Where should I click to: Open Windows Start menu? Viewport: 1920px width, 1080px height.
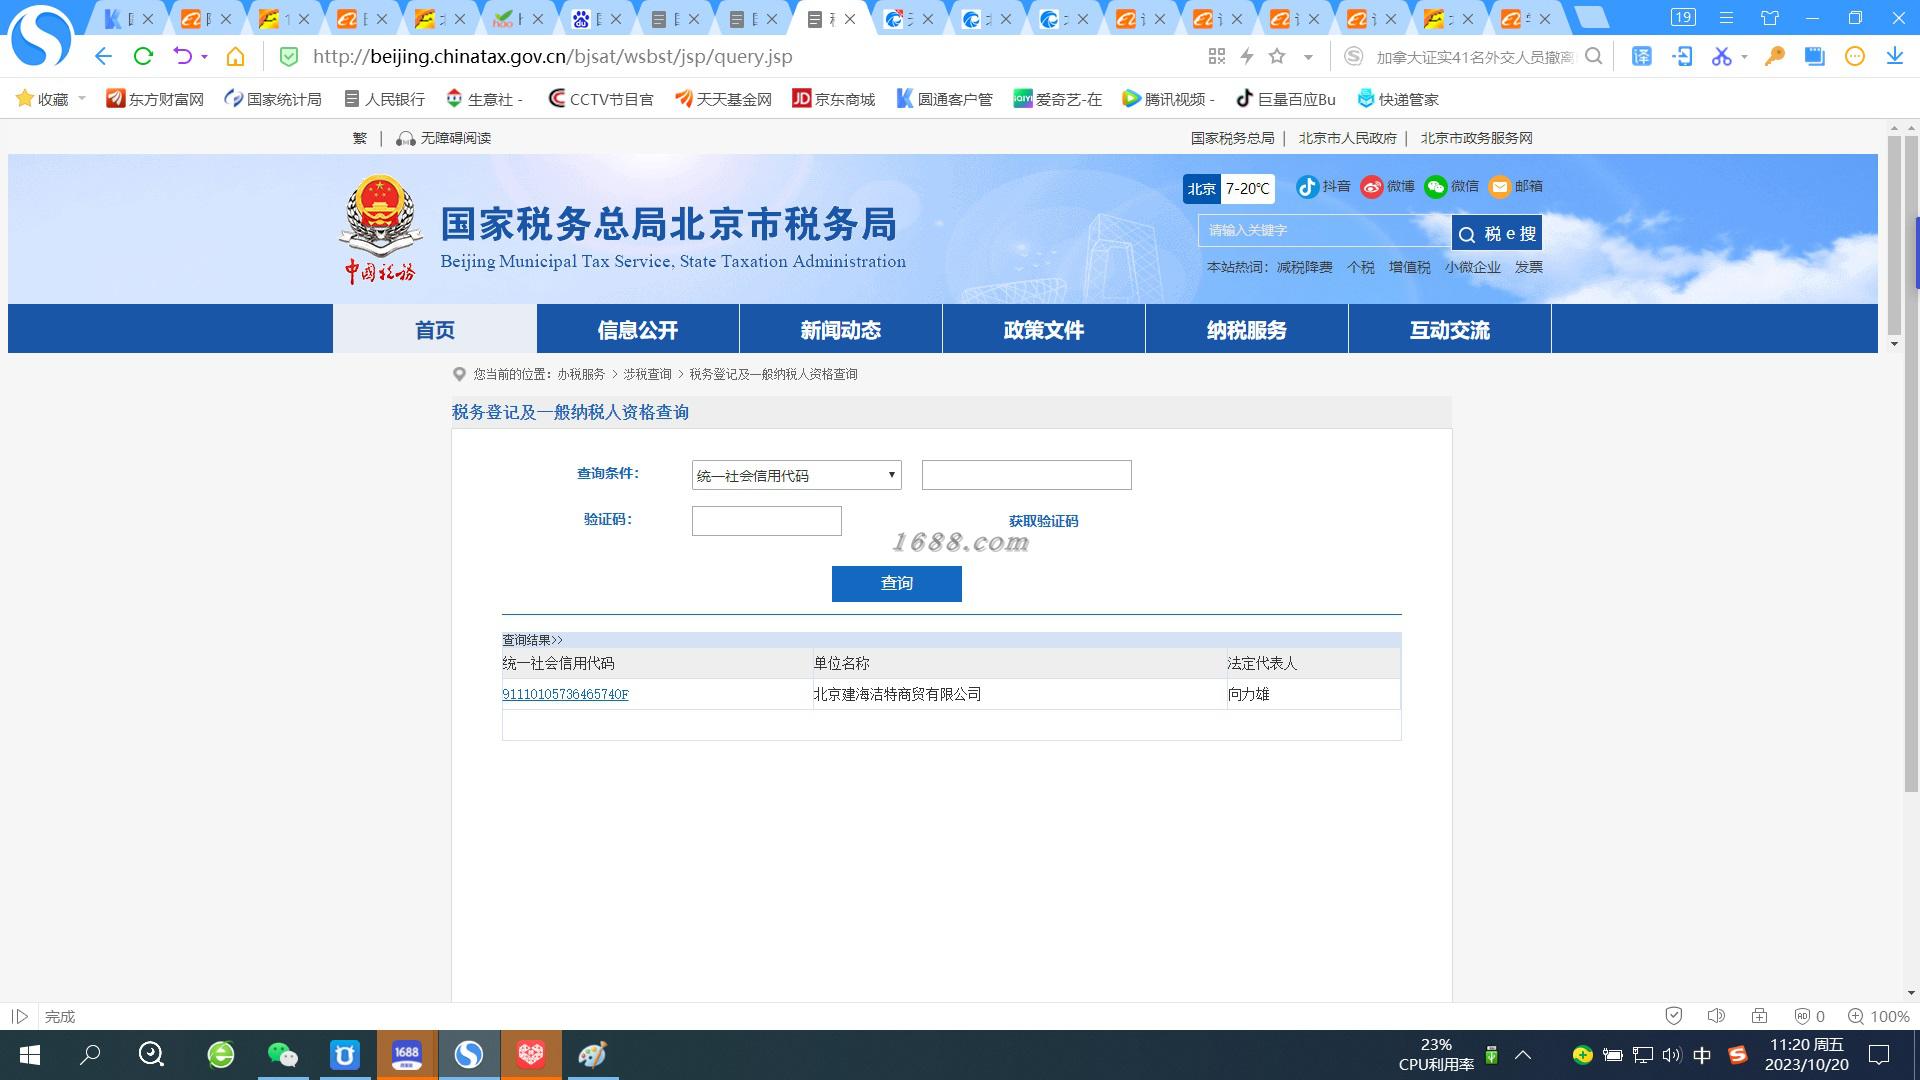pyautogui.click(x=30, y=1055)
